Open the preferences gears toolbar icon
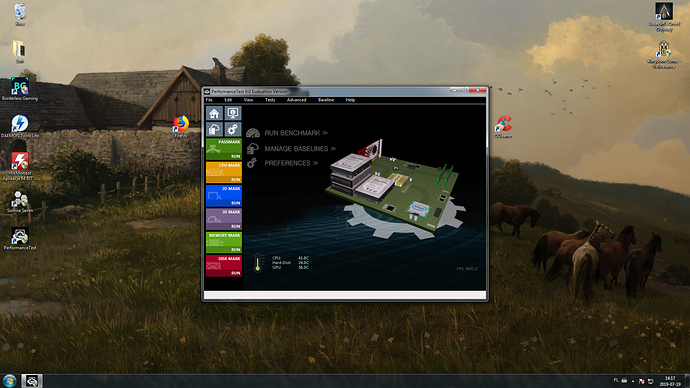Screen dimensions: 690x388 pyautogui.click(x=233, y=129)
